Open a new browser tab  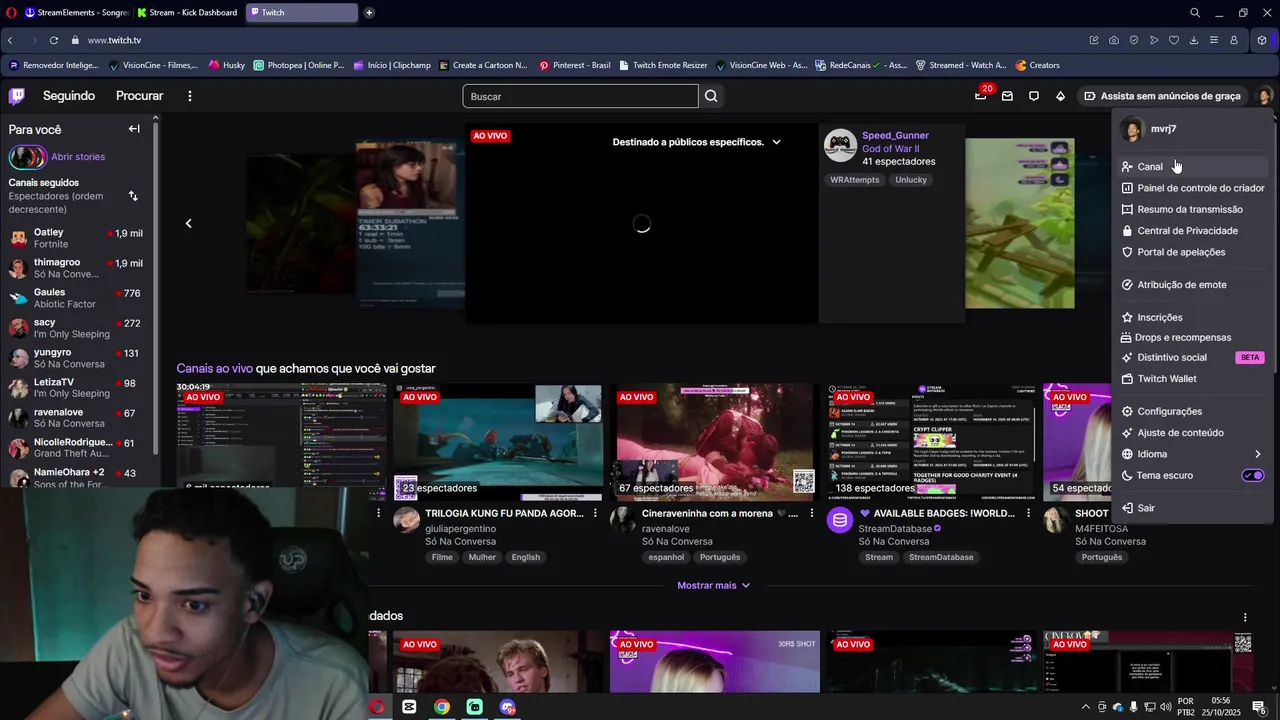point(369,13)
